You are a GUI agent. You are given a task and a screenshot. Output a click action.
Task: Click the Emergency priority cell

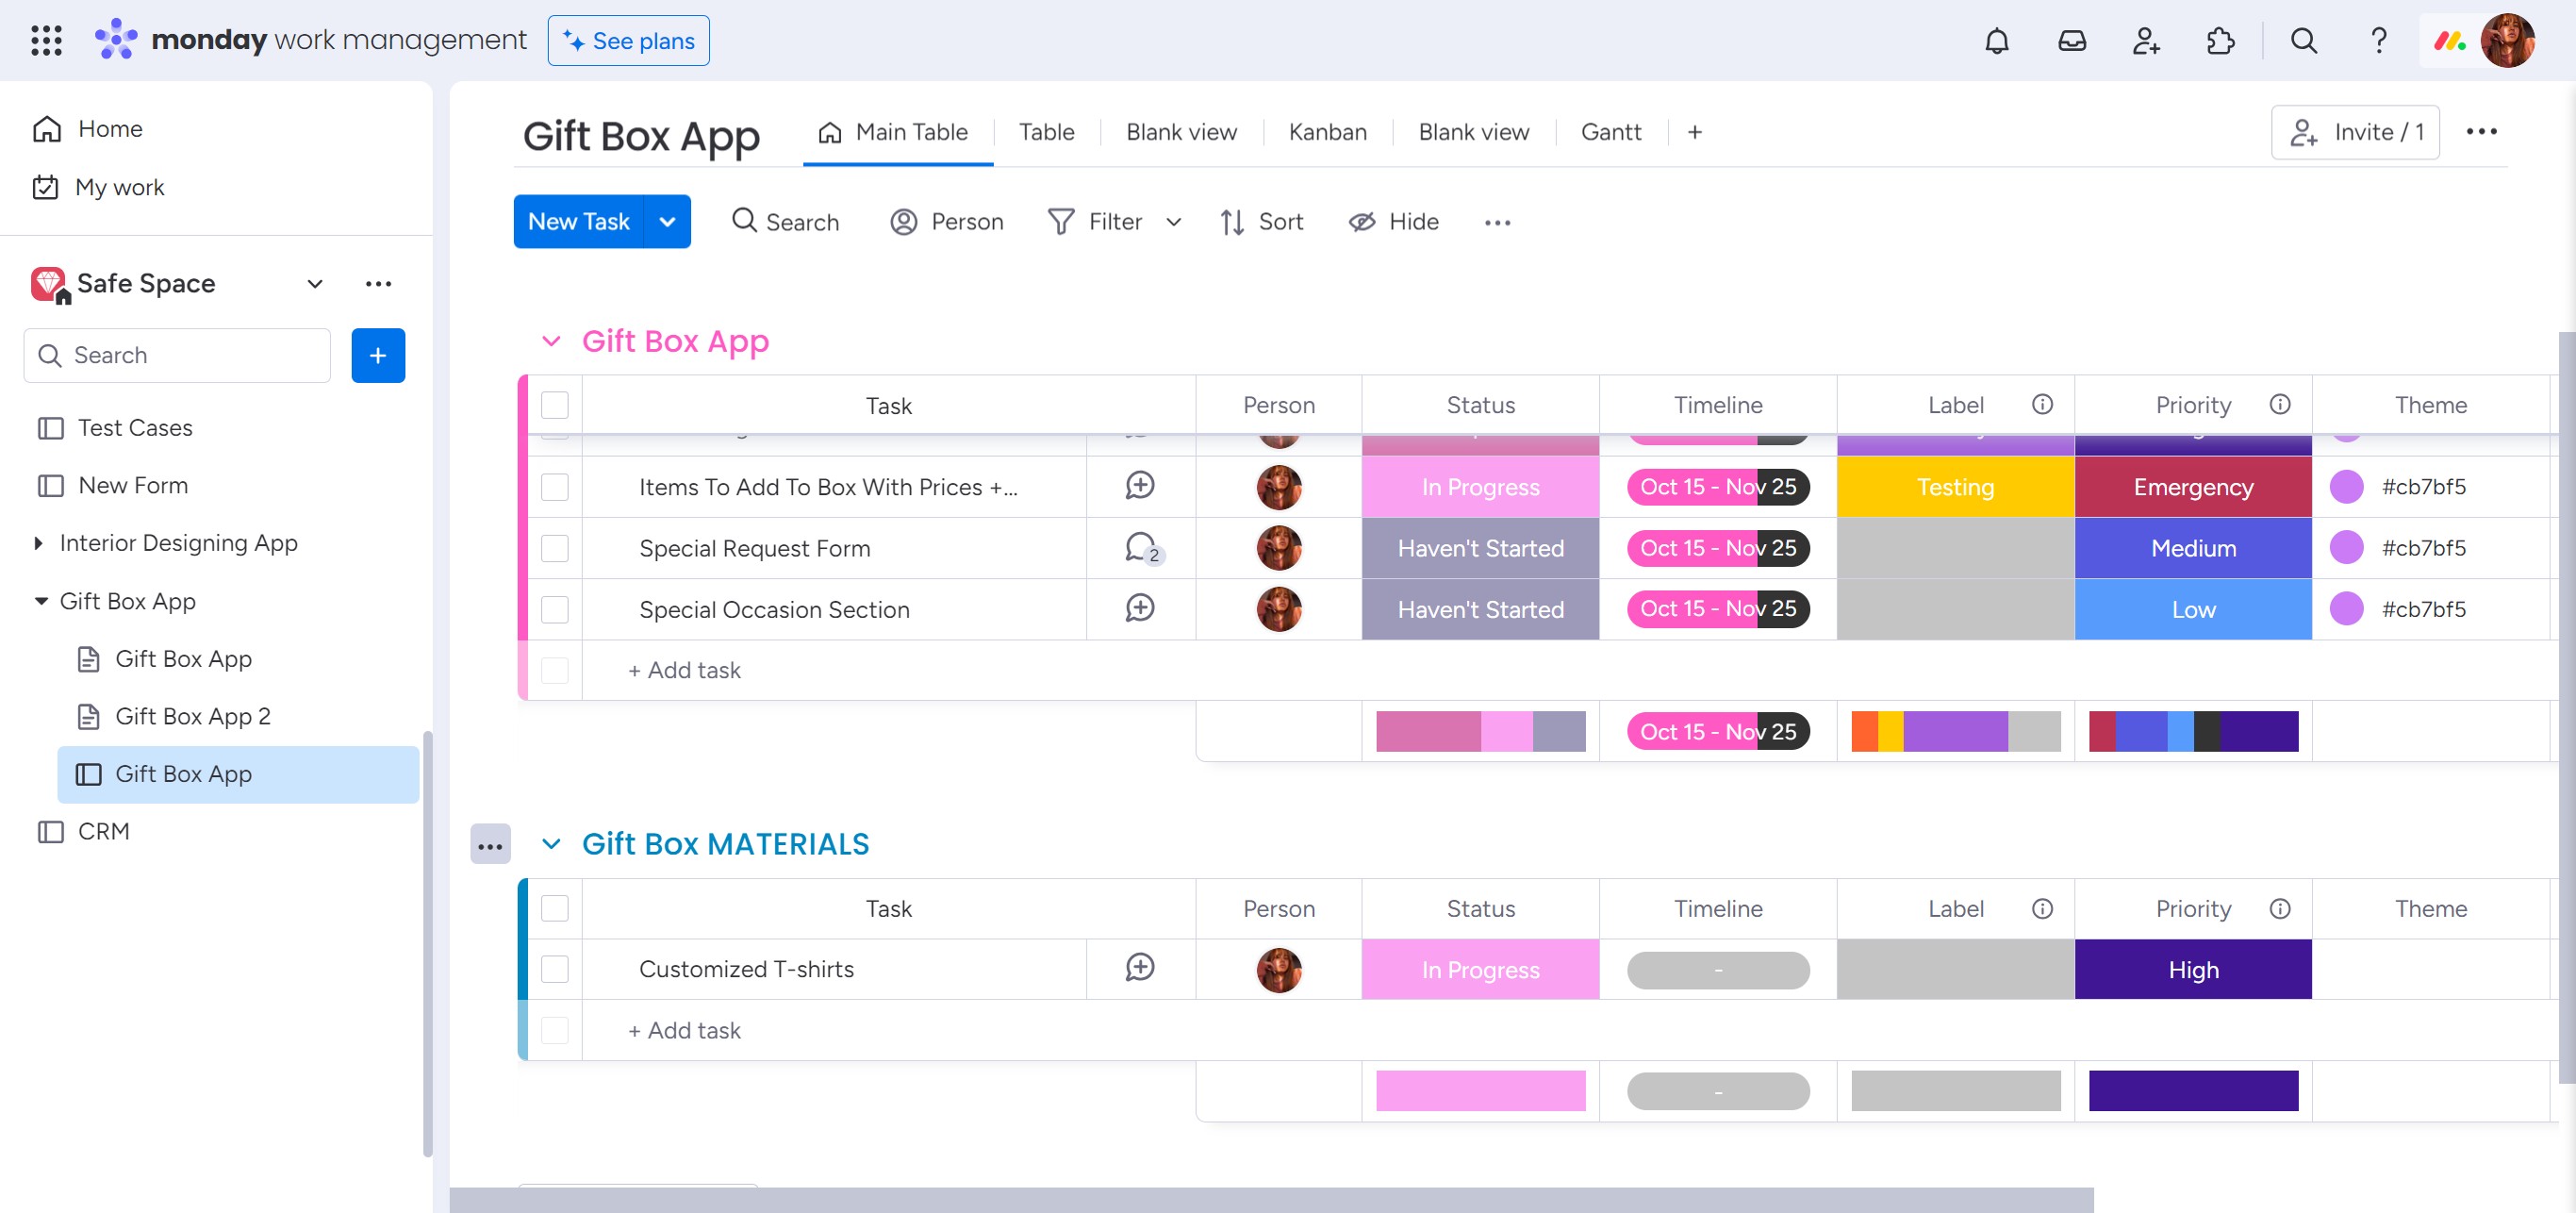[2192, 487]
